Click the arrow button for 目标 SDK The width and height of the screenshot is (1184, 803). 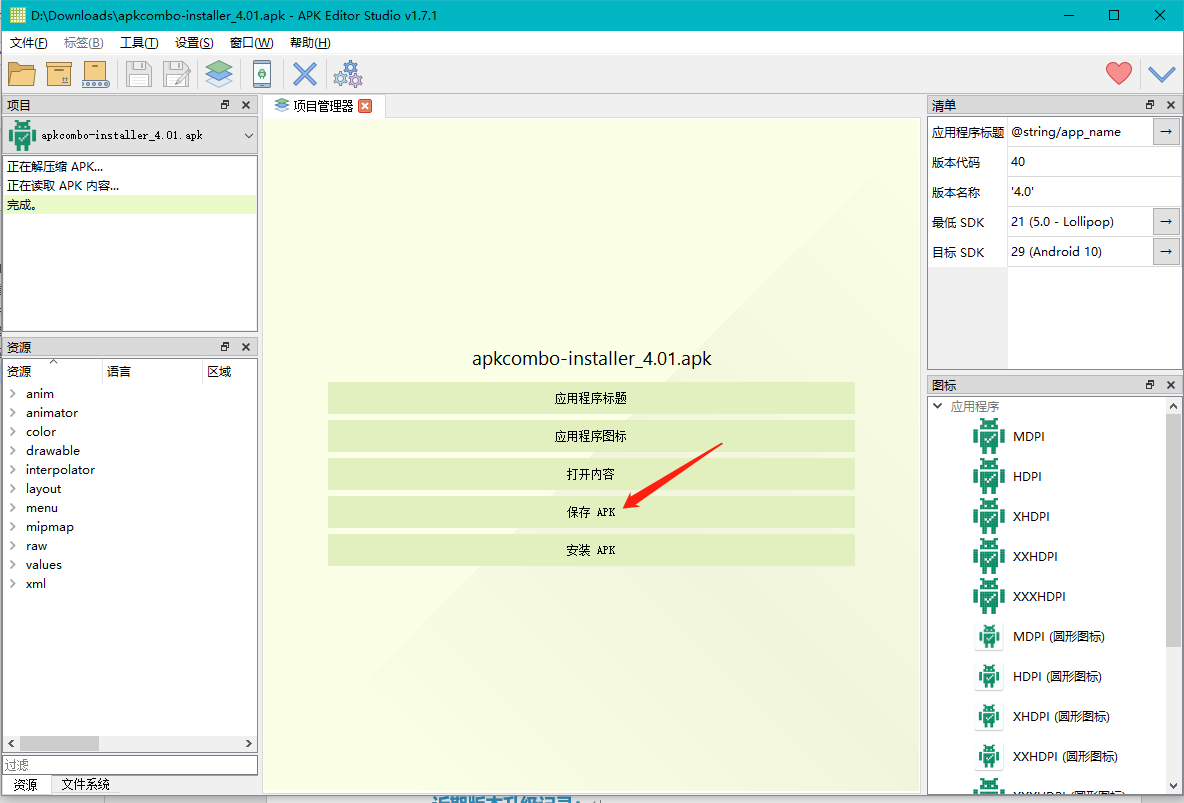[x=1166, y=252]
